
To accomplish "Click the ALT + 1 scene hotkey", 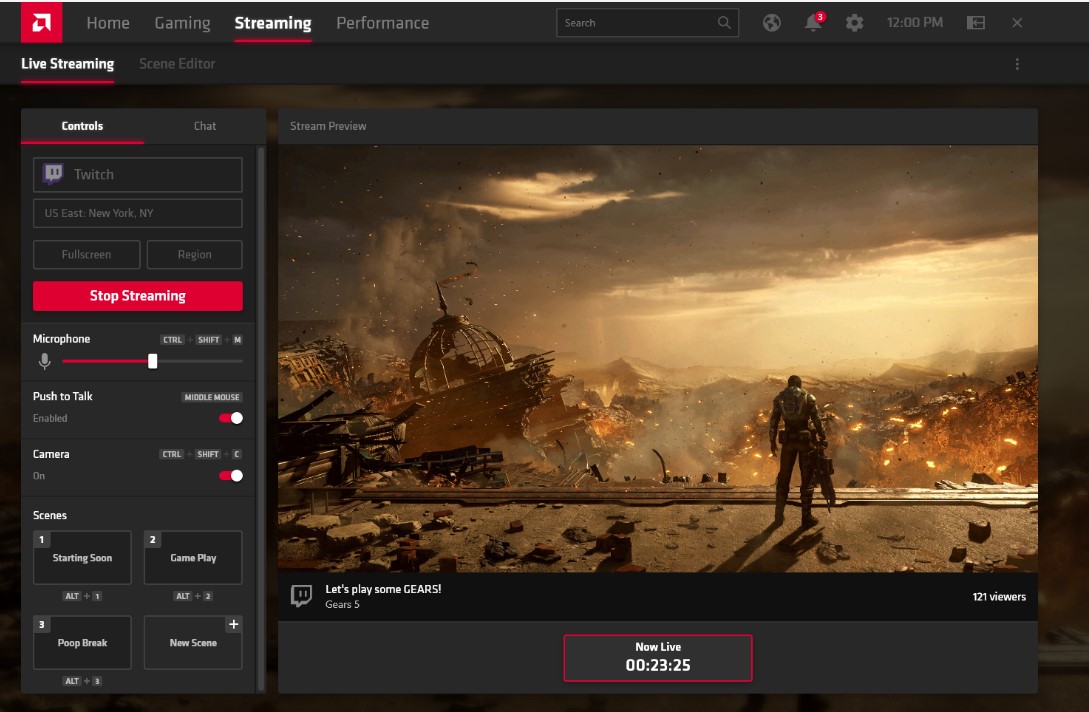I will coord(82,596).
